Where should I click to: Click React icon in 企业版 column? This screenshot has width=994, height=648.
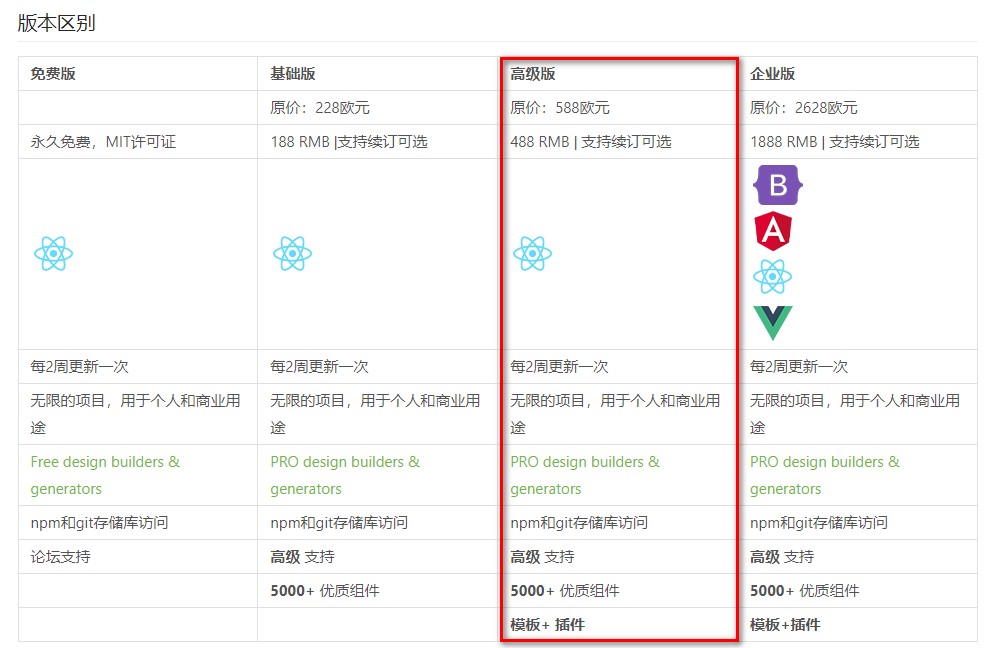(x=772, y=277)
